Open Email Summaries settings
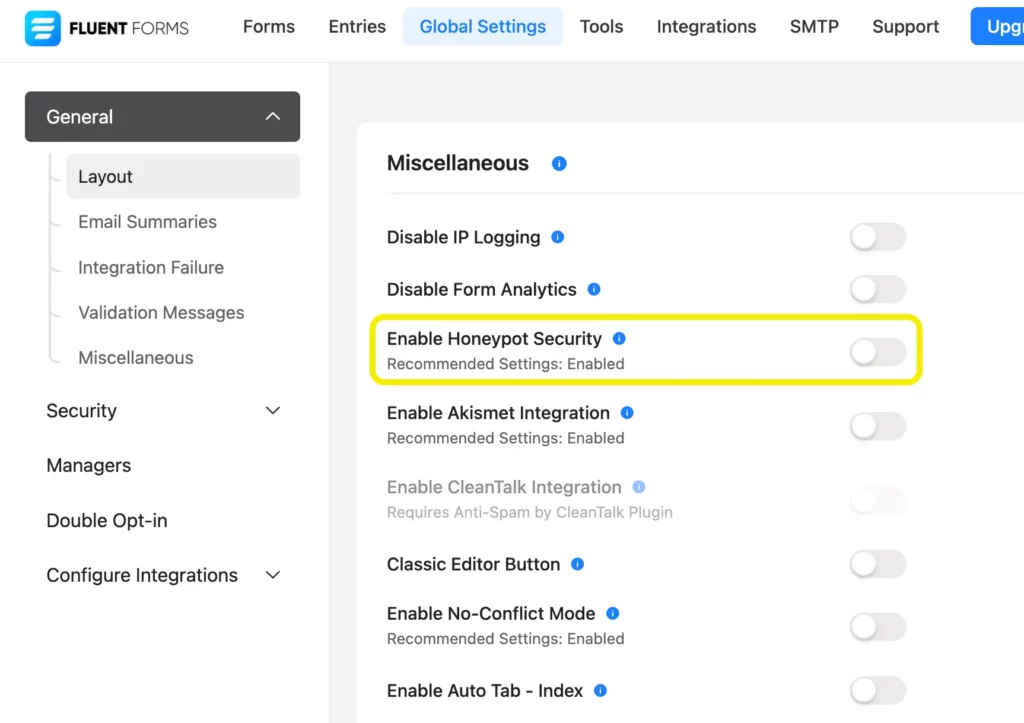Image resolution: width=1024 pixels, height=723 pixels. click(x=148, y=222)
